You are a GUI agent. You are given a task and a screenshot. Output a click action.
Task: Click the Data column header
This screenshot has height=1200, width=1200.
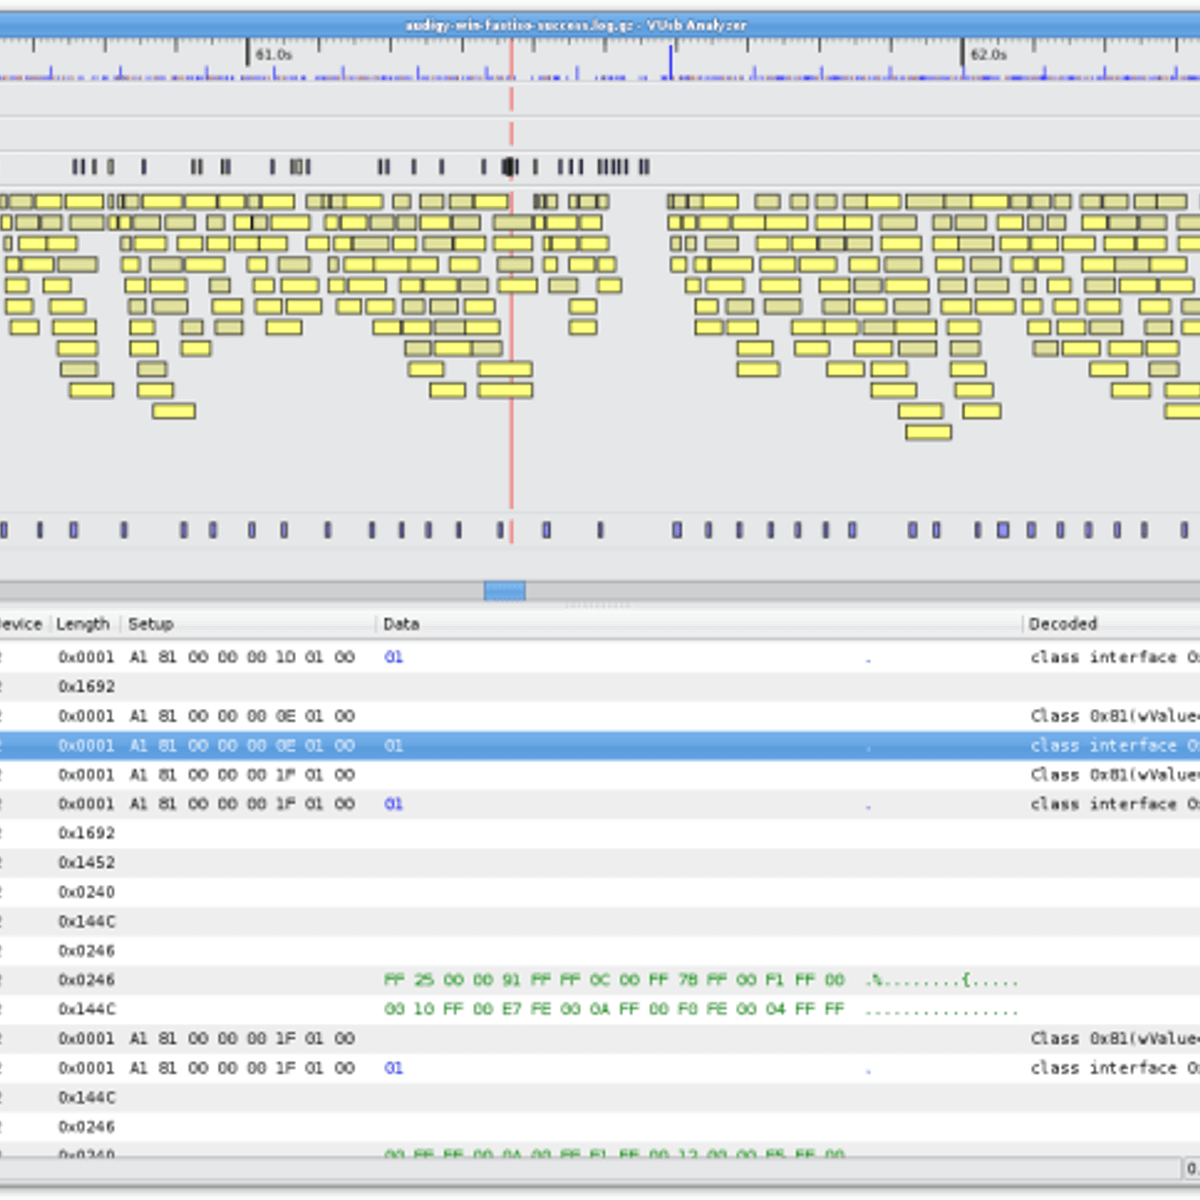pos(401,623)
